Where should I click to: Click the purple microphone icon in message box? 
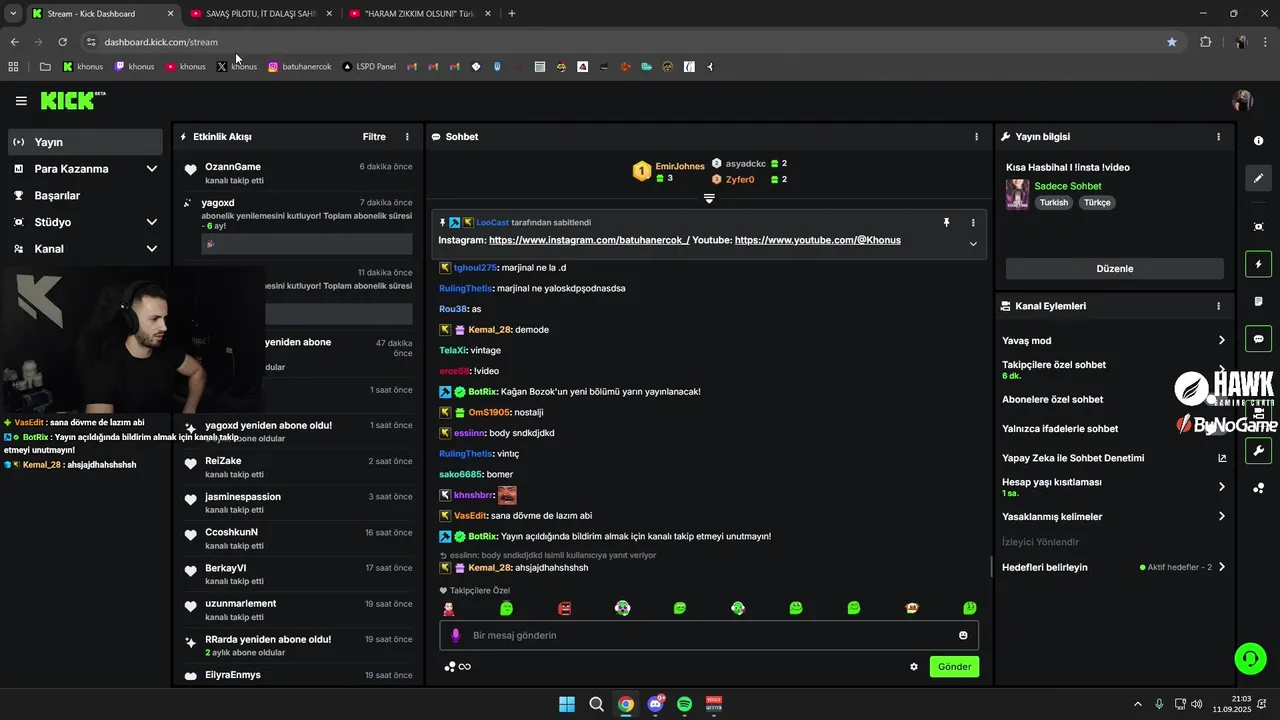456,635
